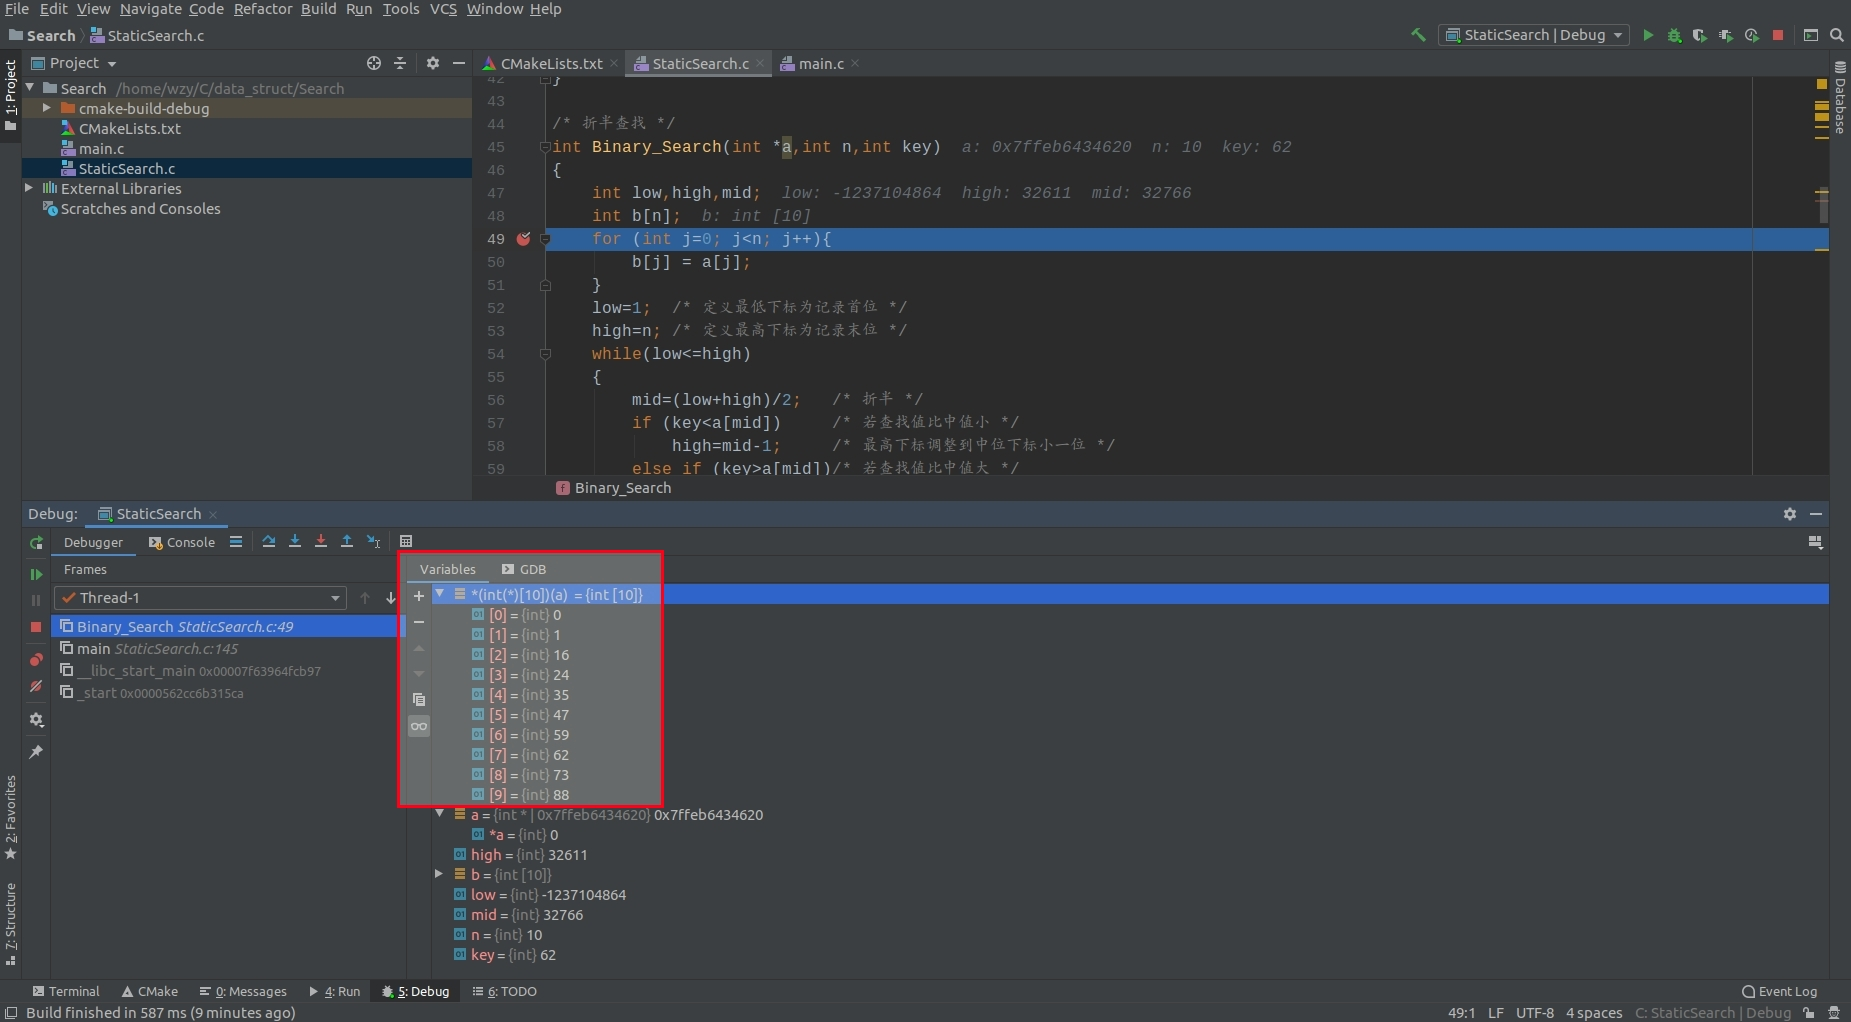Rerun the debugged program
1851x1022 pixels.
36,543
